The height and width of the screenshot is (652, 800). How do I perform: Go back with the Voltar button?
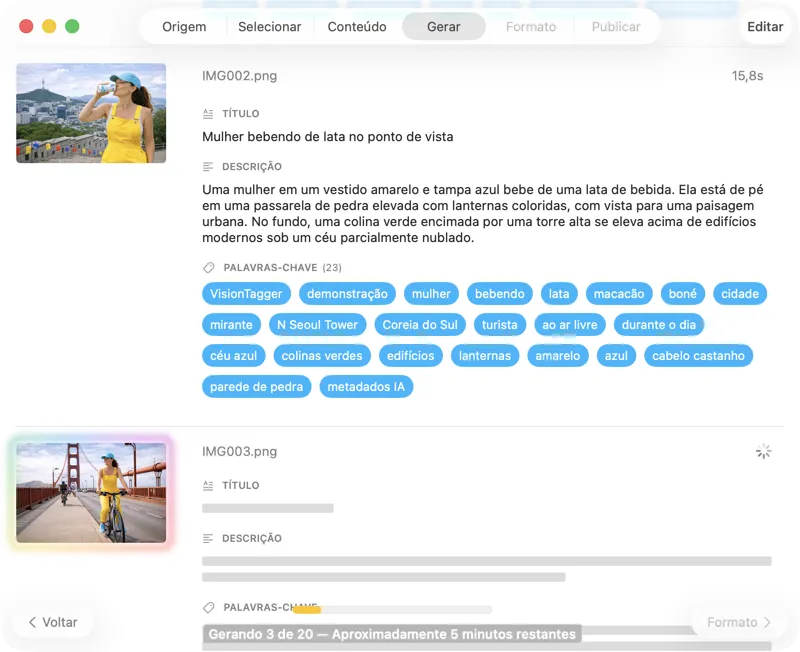tap(53, 622)
